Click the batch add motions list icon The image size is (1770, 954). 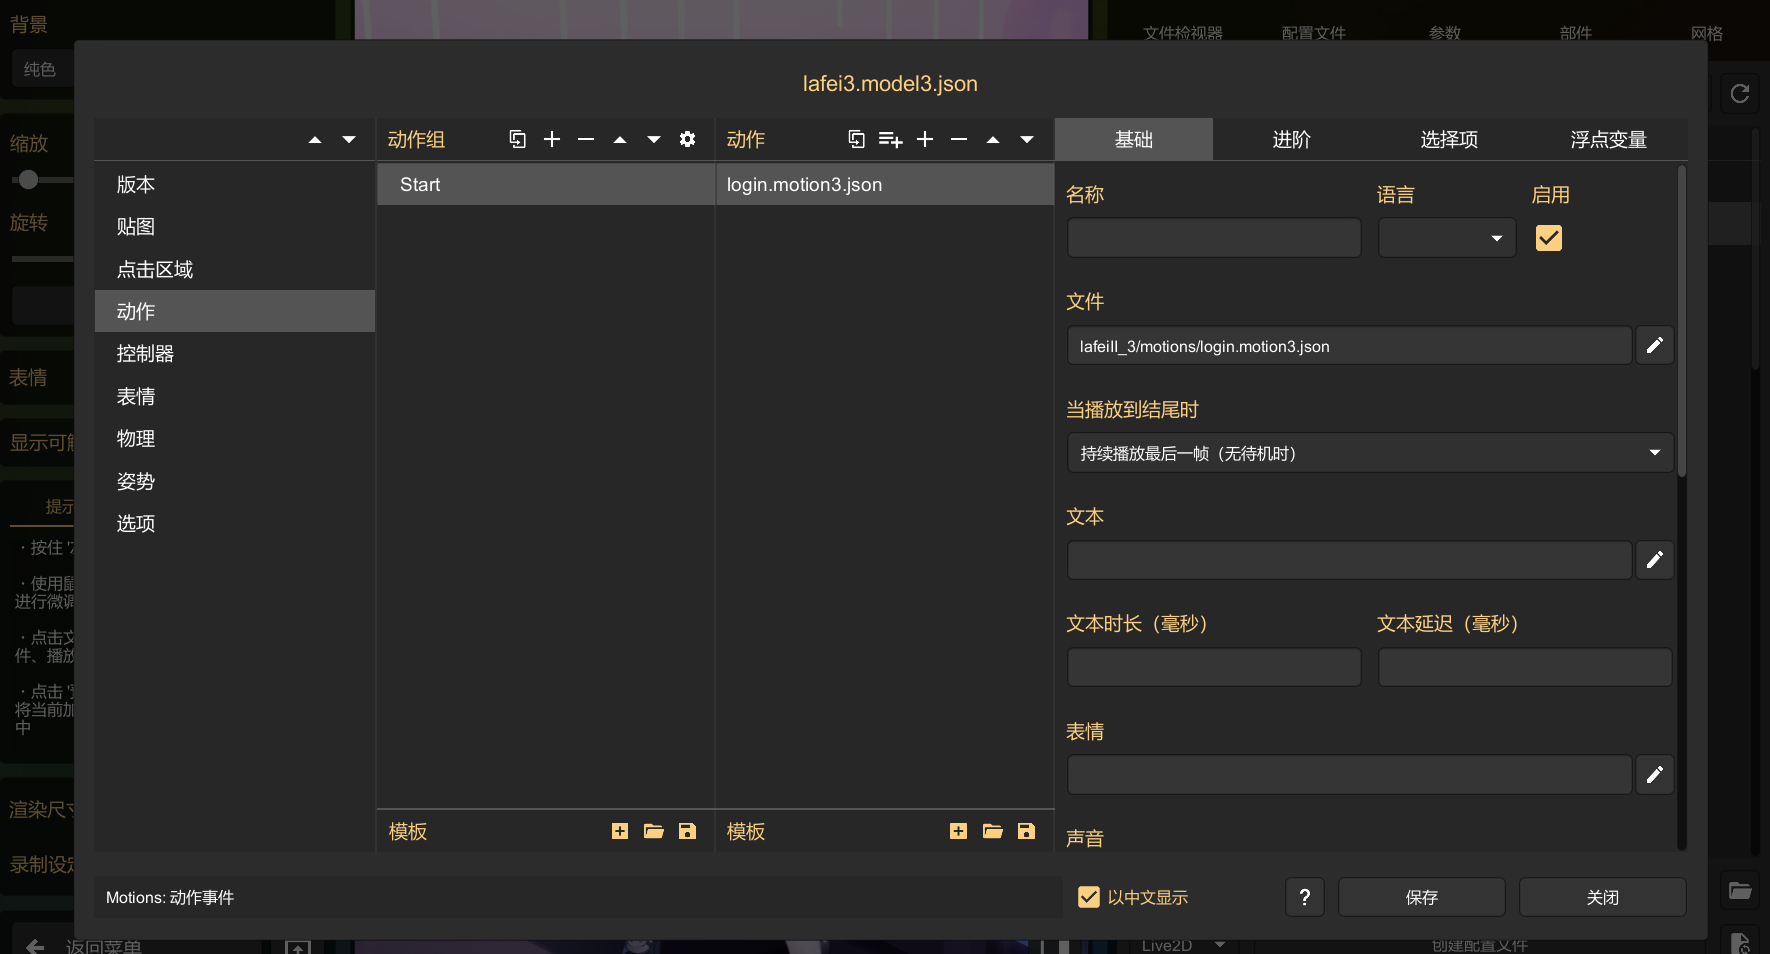tap(890, 139)
